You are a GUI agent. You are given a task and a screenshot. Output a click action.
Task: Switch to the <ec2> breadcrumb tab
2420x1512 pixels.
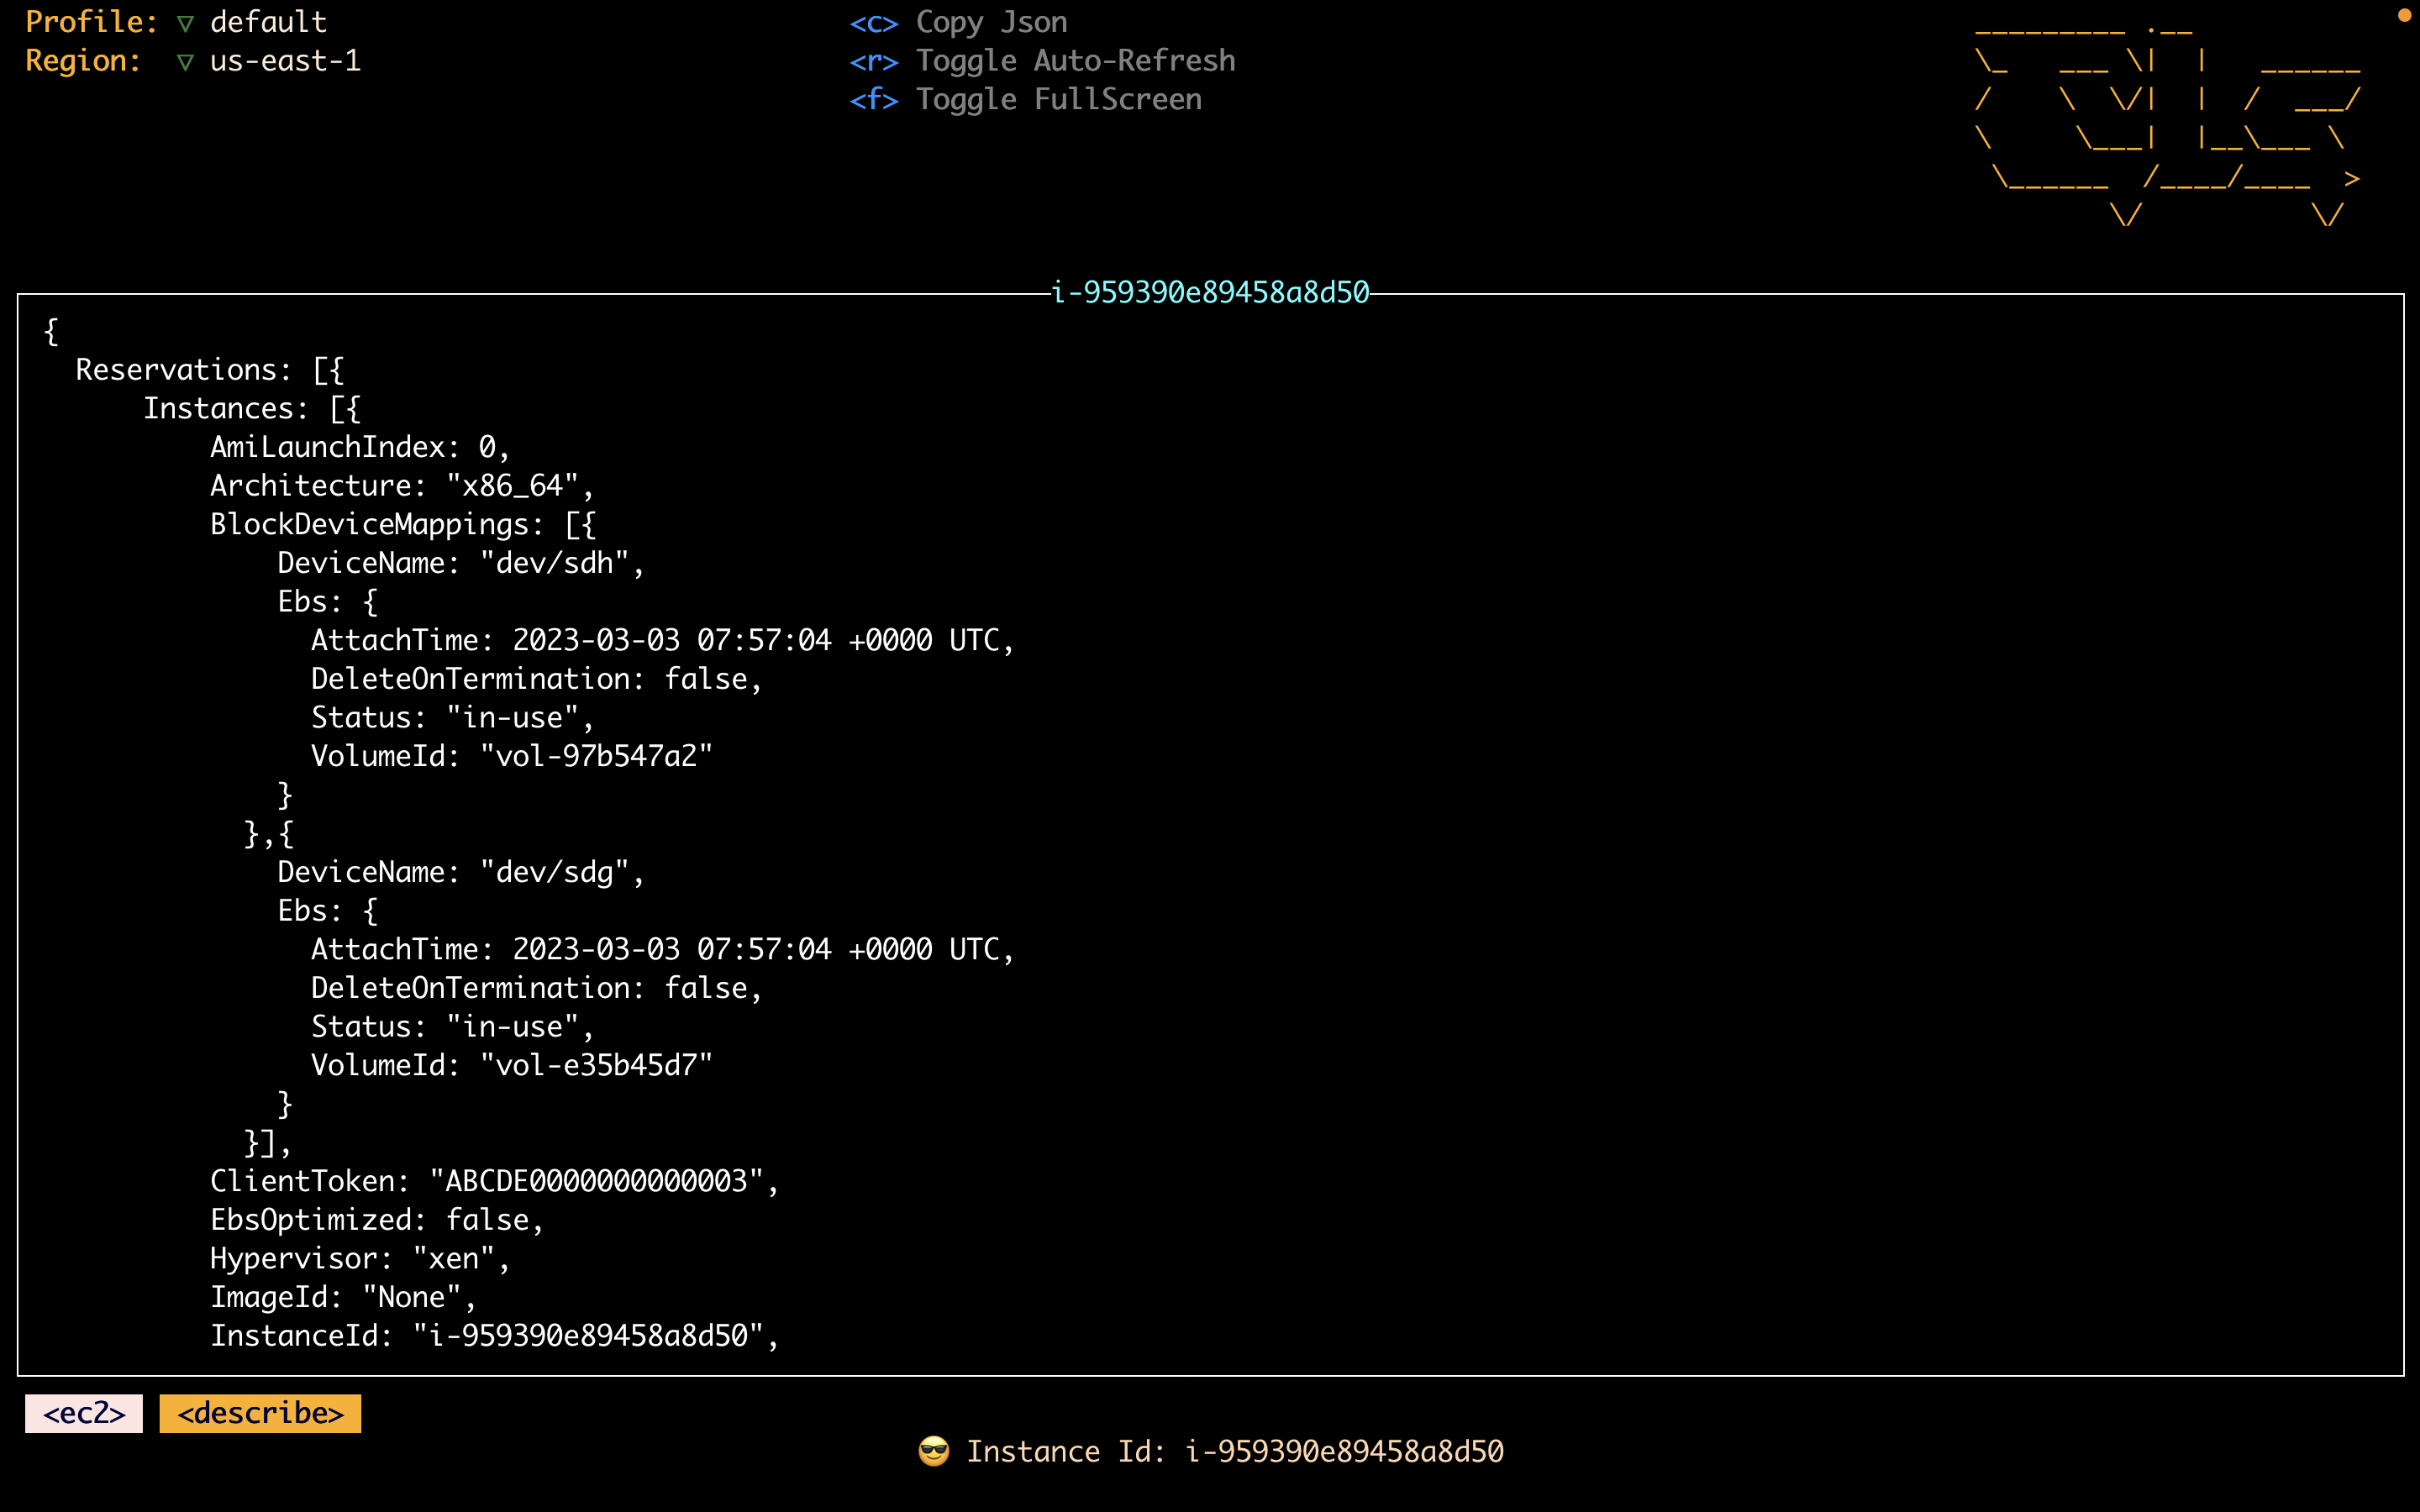[x=84, y=1413]
